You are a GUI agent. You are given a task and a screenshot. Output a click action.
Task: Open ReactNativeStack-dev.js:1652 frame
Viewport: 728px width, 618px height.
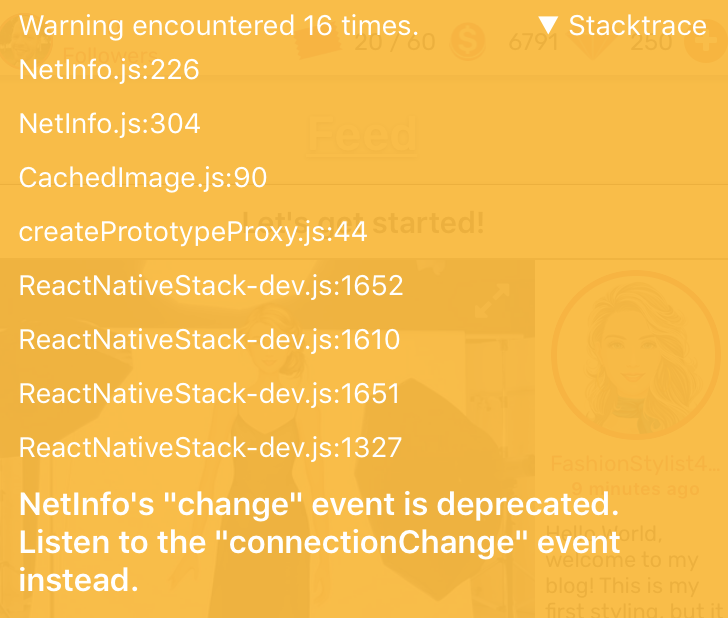(x=211, y=286)
